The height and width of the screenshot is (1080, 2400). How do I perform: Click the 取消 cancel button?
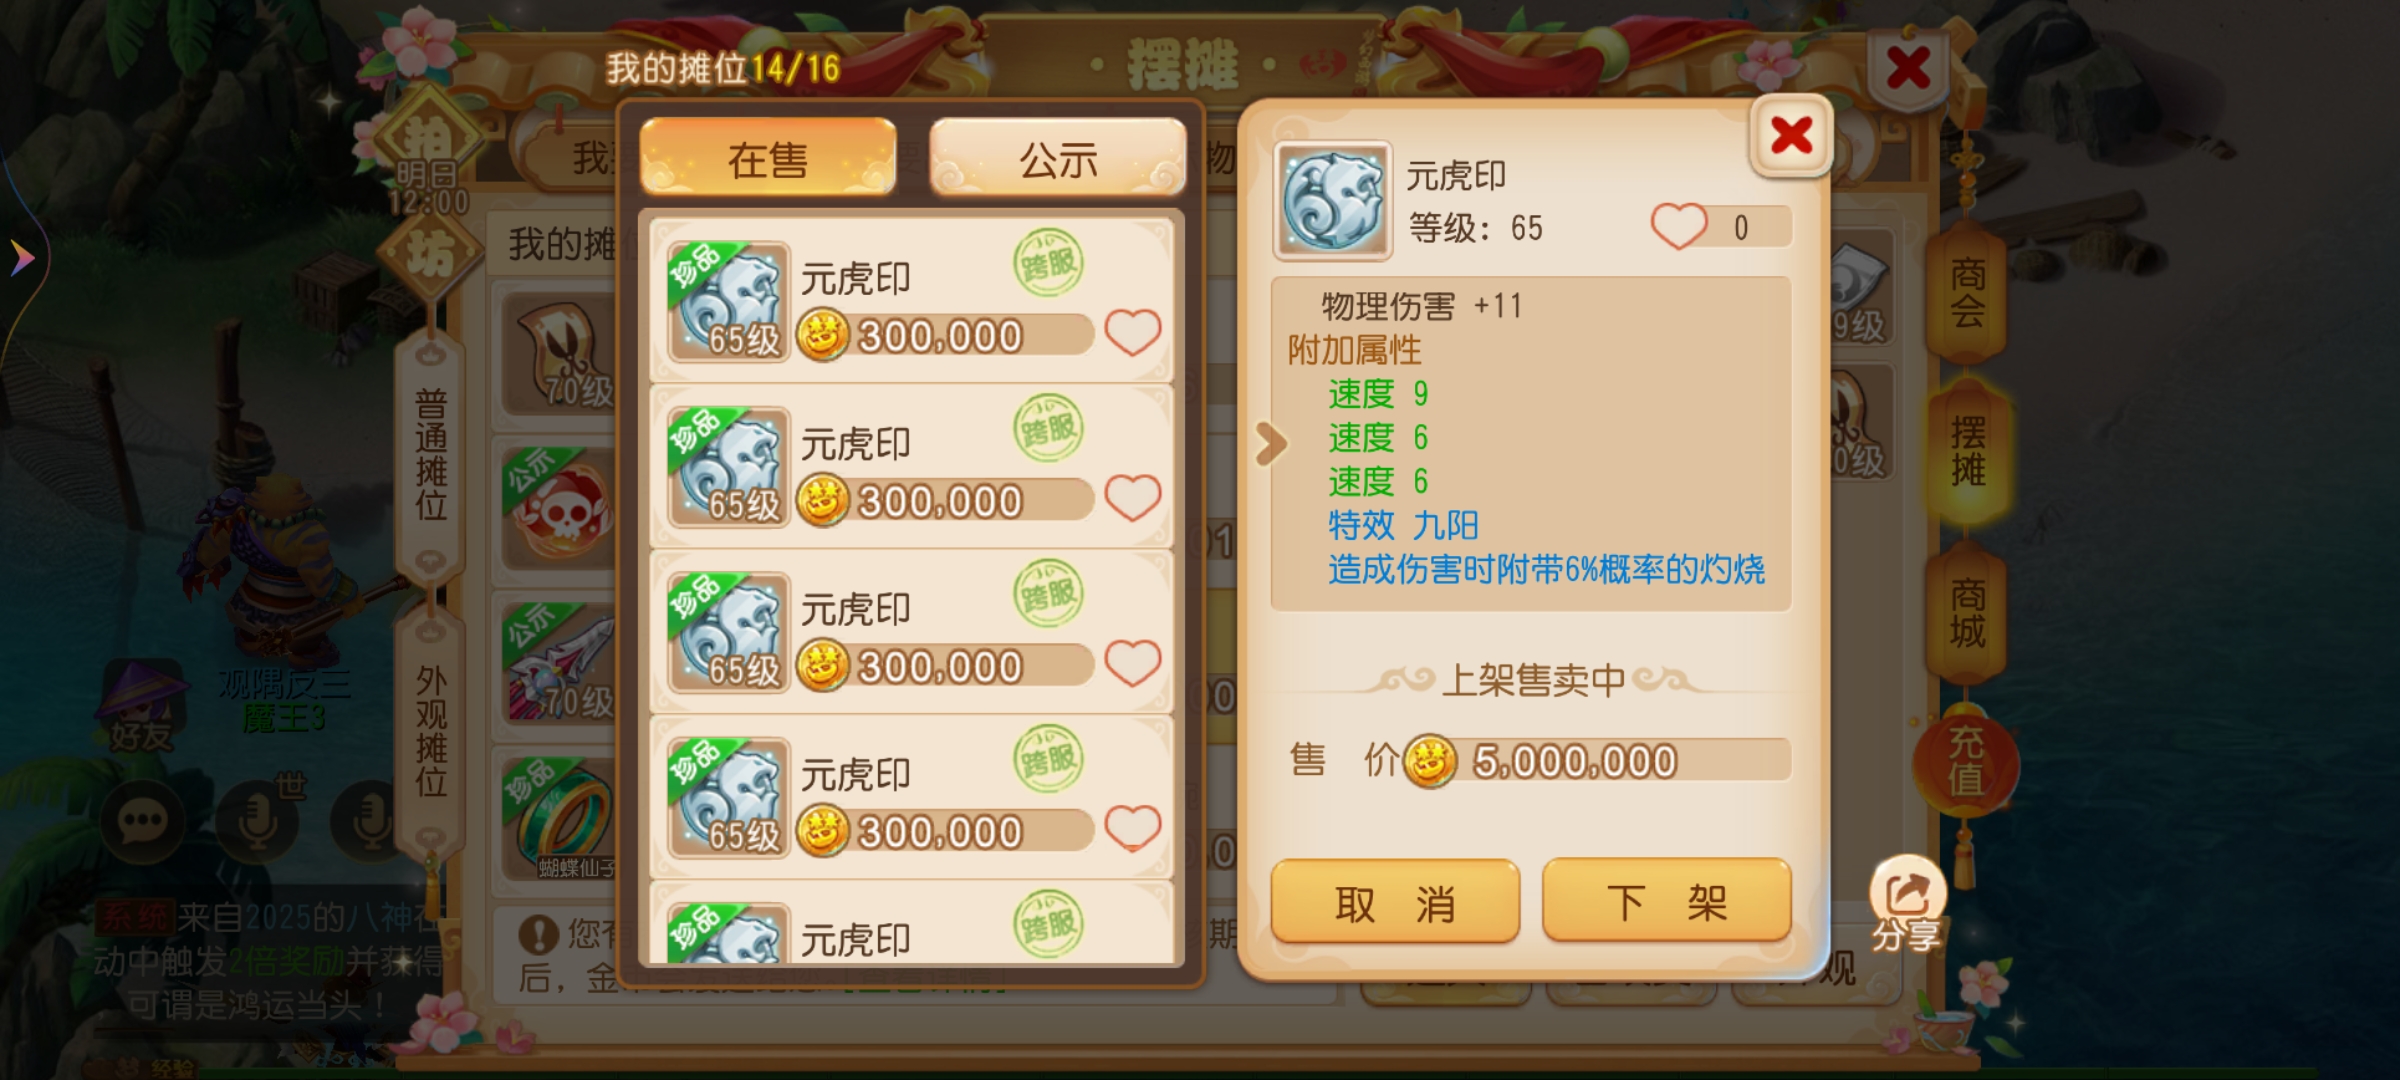point(1395,903)
